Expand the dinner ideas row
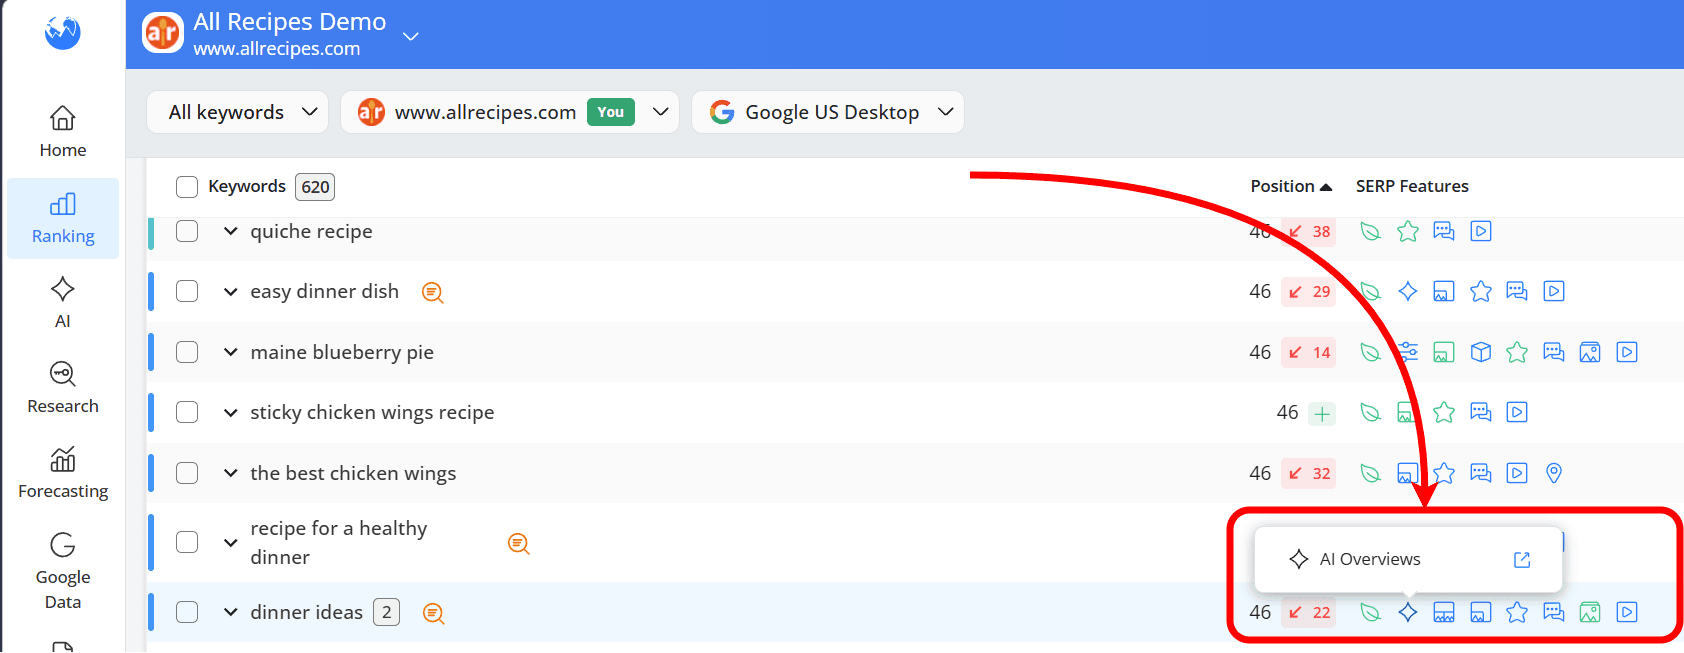Image resolution: width=1684 pixels, height=653 pixels. pos(230,612)
